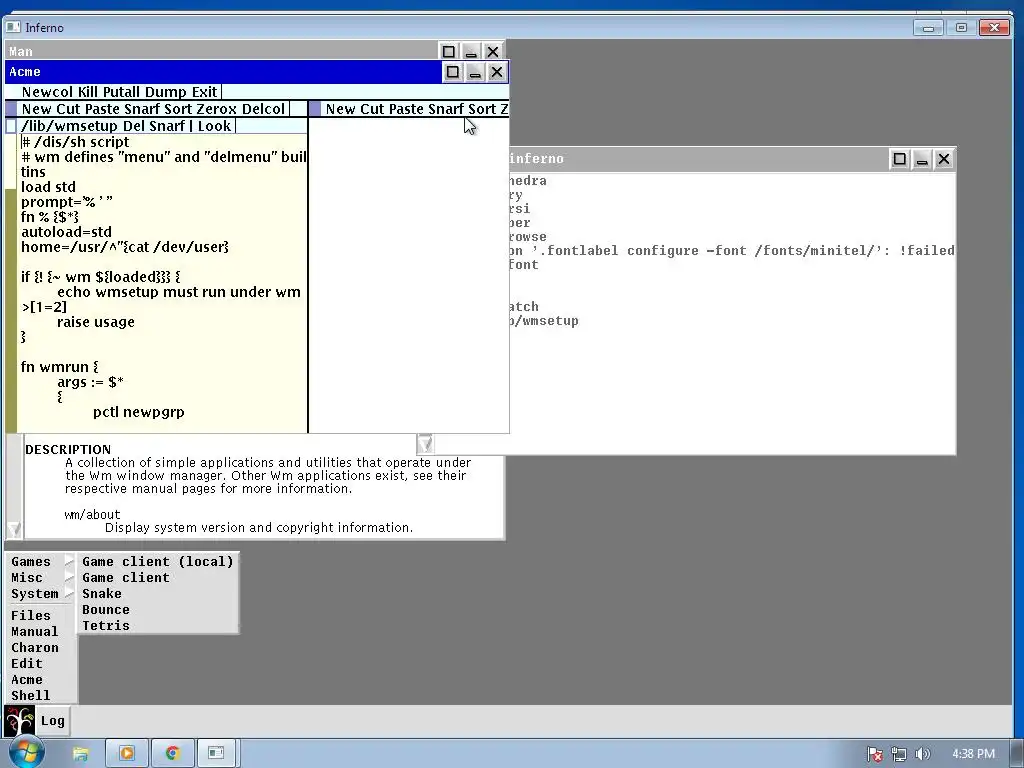Open Manual from the Inferno menu
This screenshot has height=768, width=1024.
coord(35,632)
